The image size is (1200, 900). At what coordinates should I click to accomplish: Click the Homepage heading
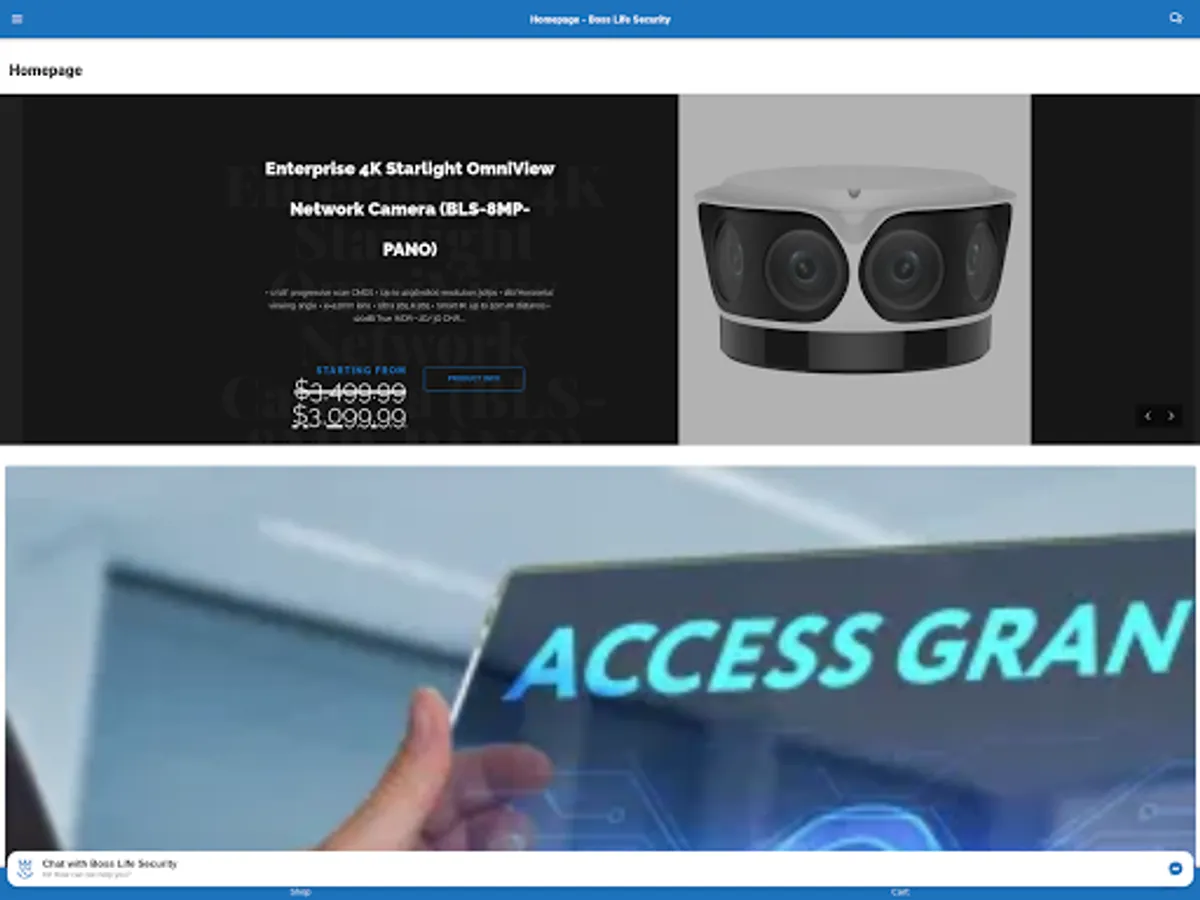coord(46,70)
